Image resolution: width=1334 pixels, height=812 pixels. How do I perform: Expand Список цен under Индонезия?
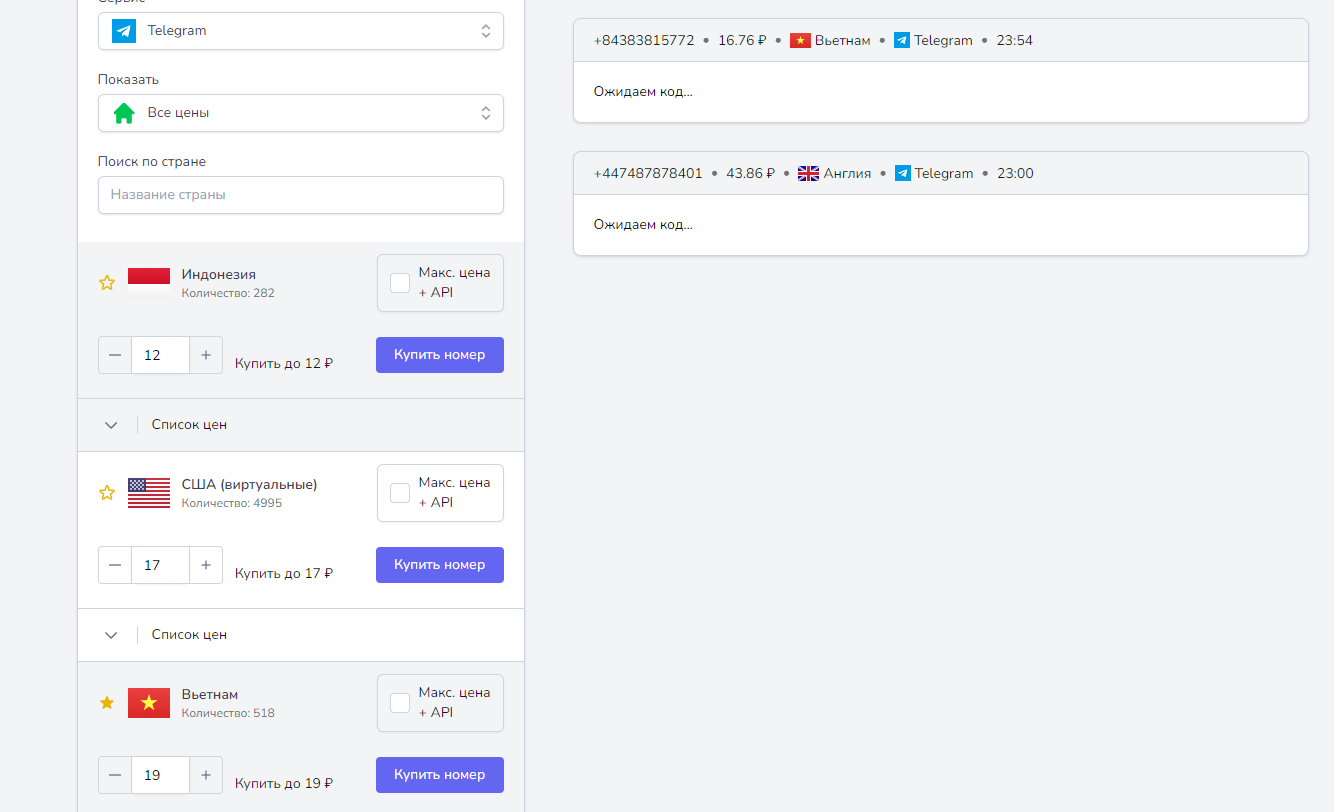coord(301,425)
